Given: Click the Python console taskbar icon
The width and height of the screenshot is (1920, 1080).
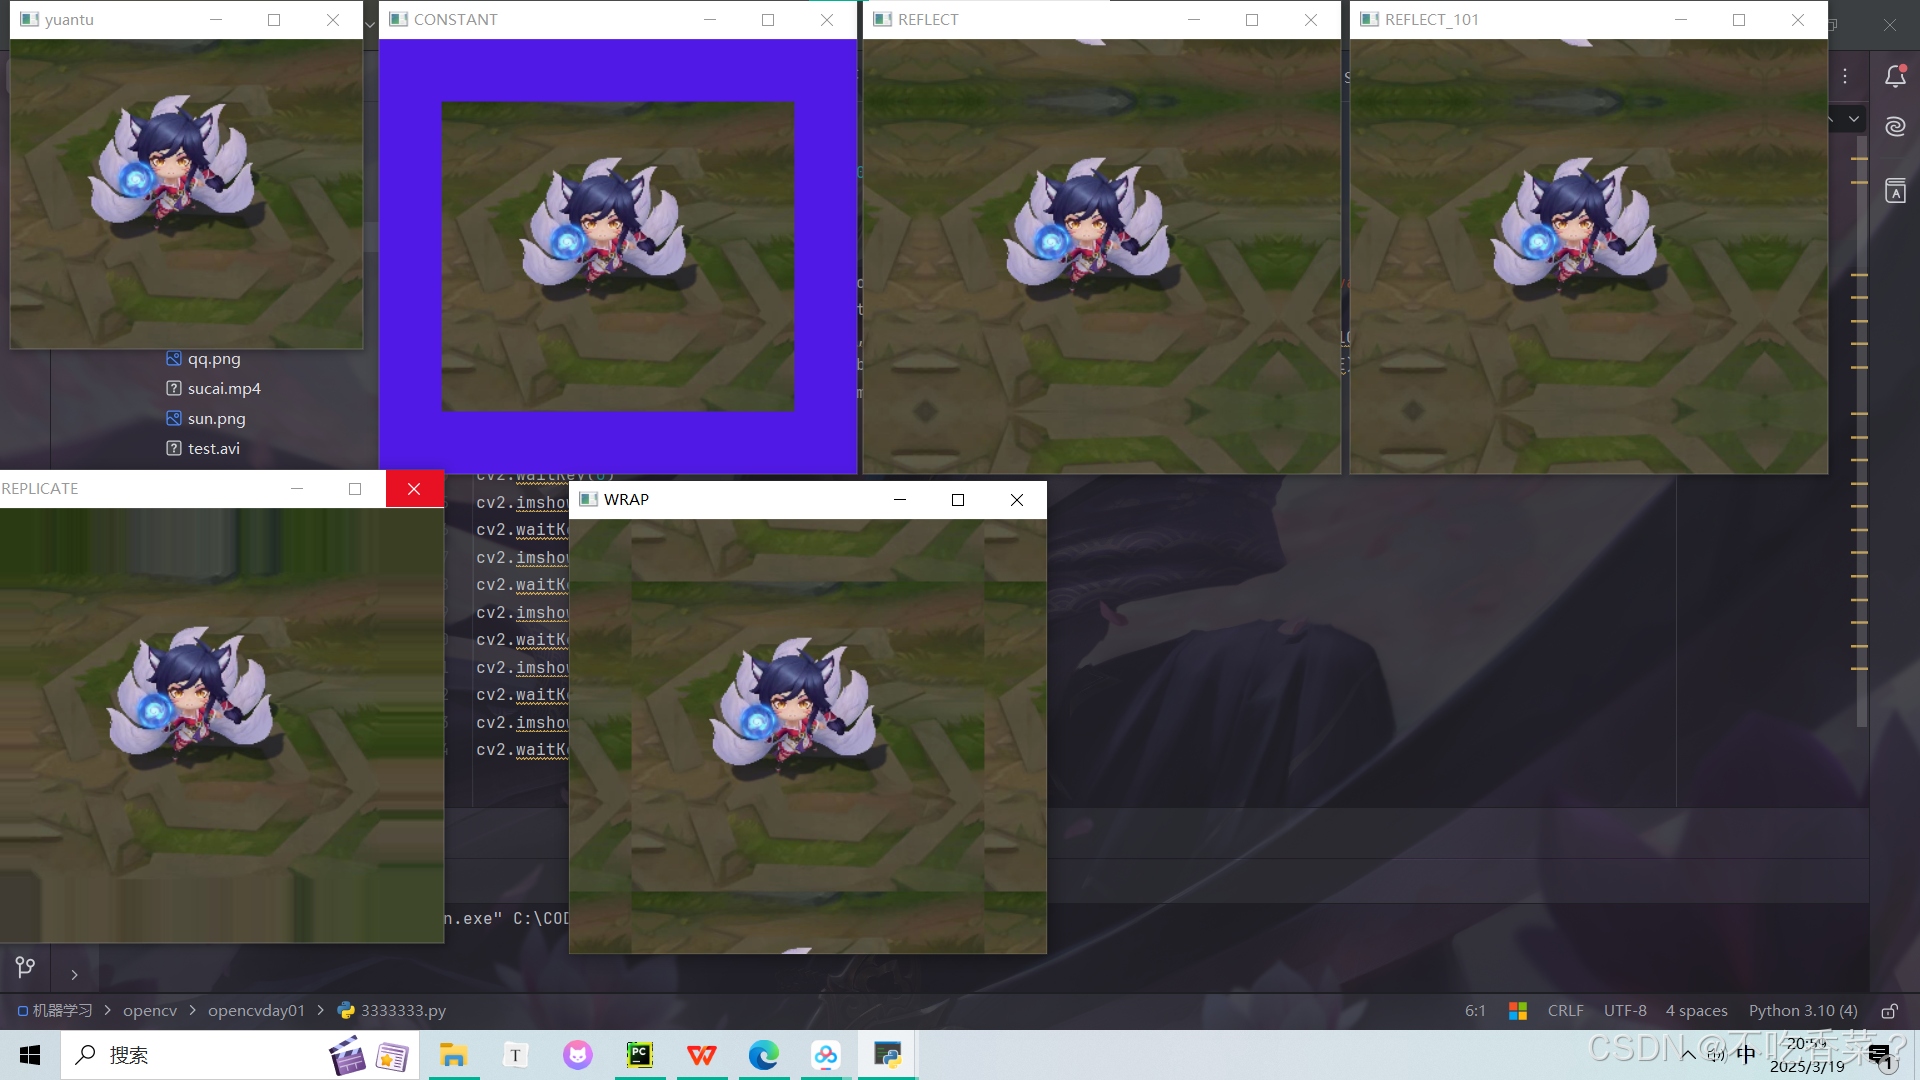Looking at the screenshot, I should tap(888, 1055).
